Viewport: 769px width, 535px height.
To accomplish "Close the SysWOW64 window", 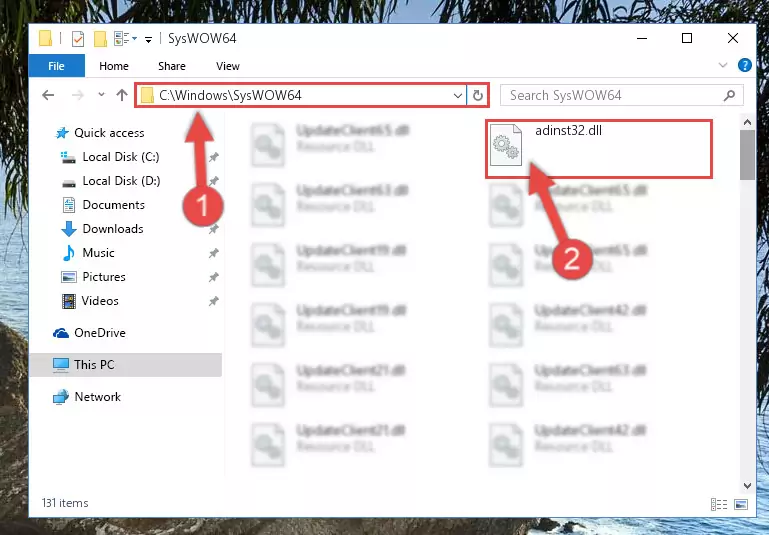I will click(x=733, y=38).
